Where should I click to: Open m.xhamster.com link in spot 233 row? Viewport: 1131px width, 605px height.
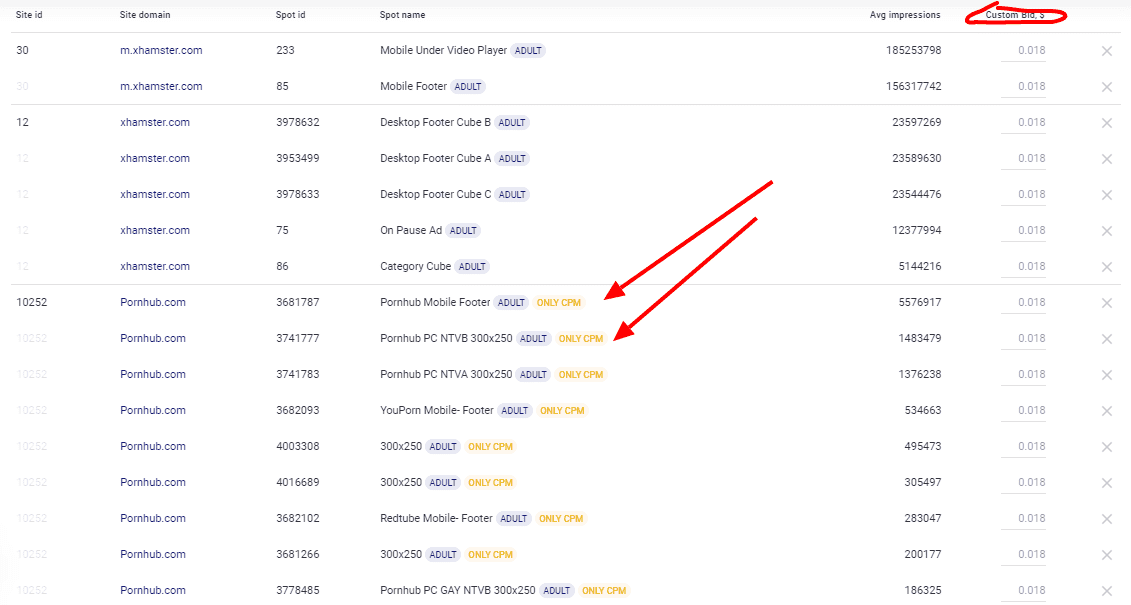(x=161, y=50)
